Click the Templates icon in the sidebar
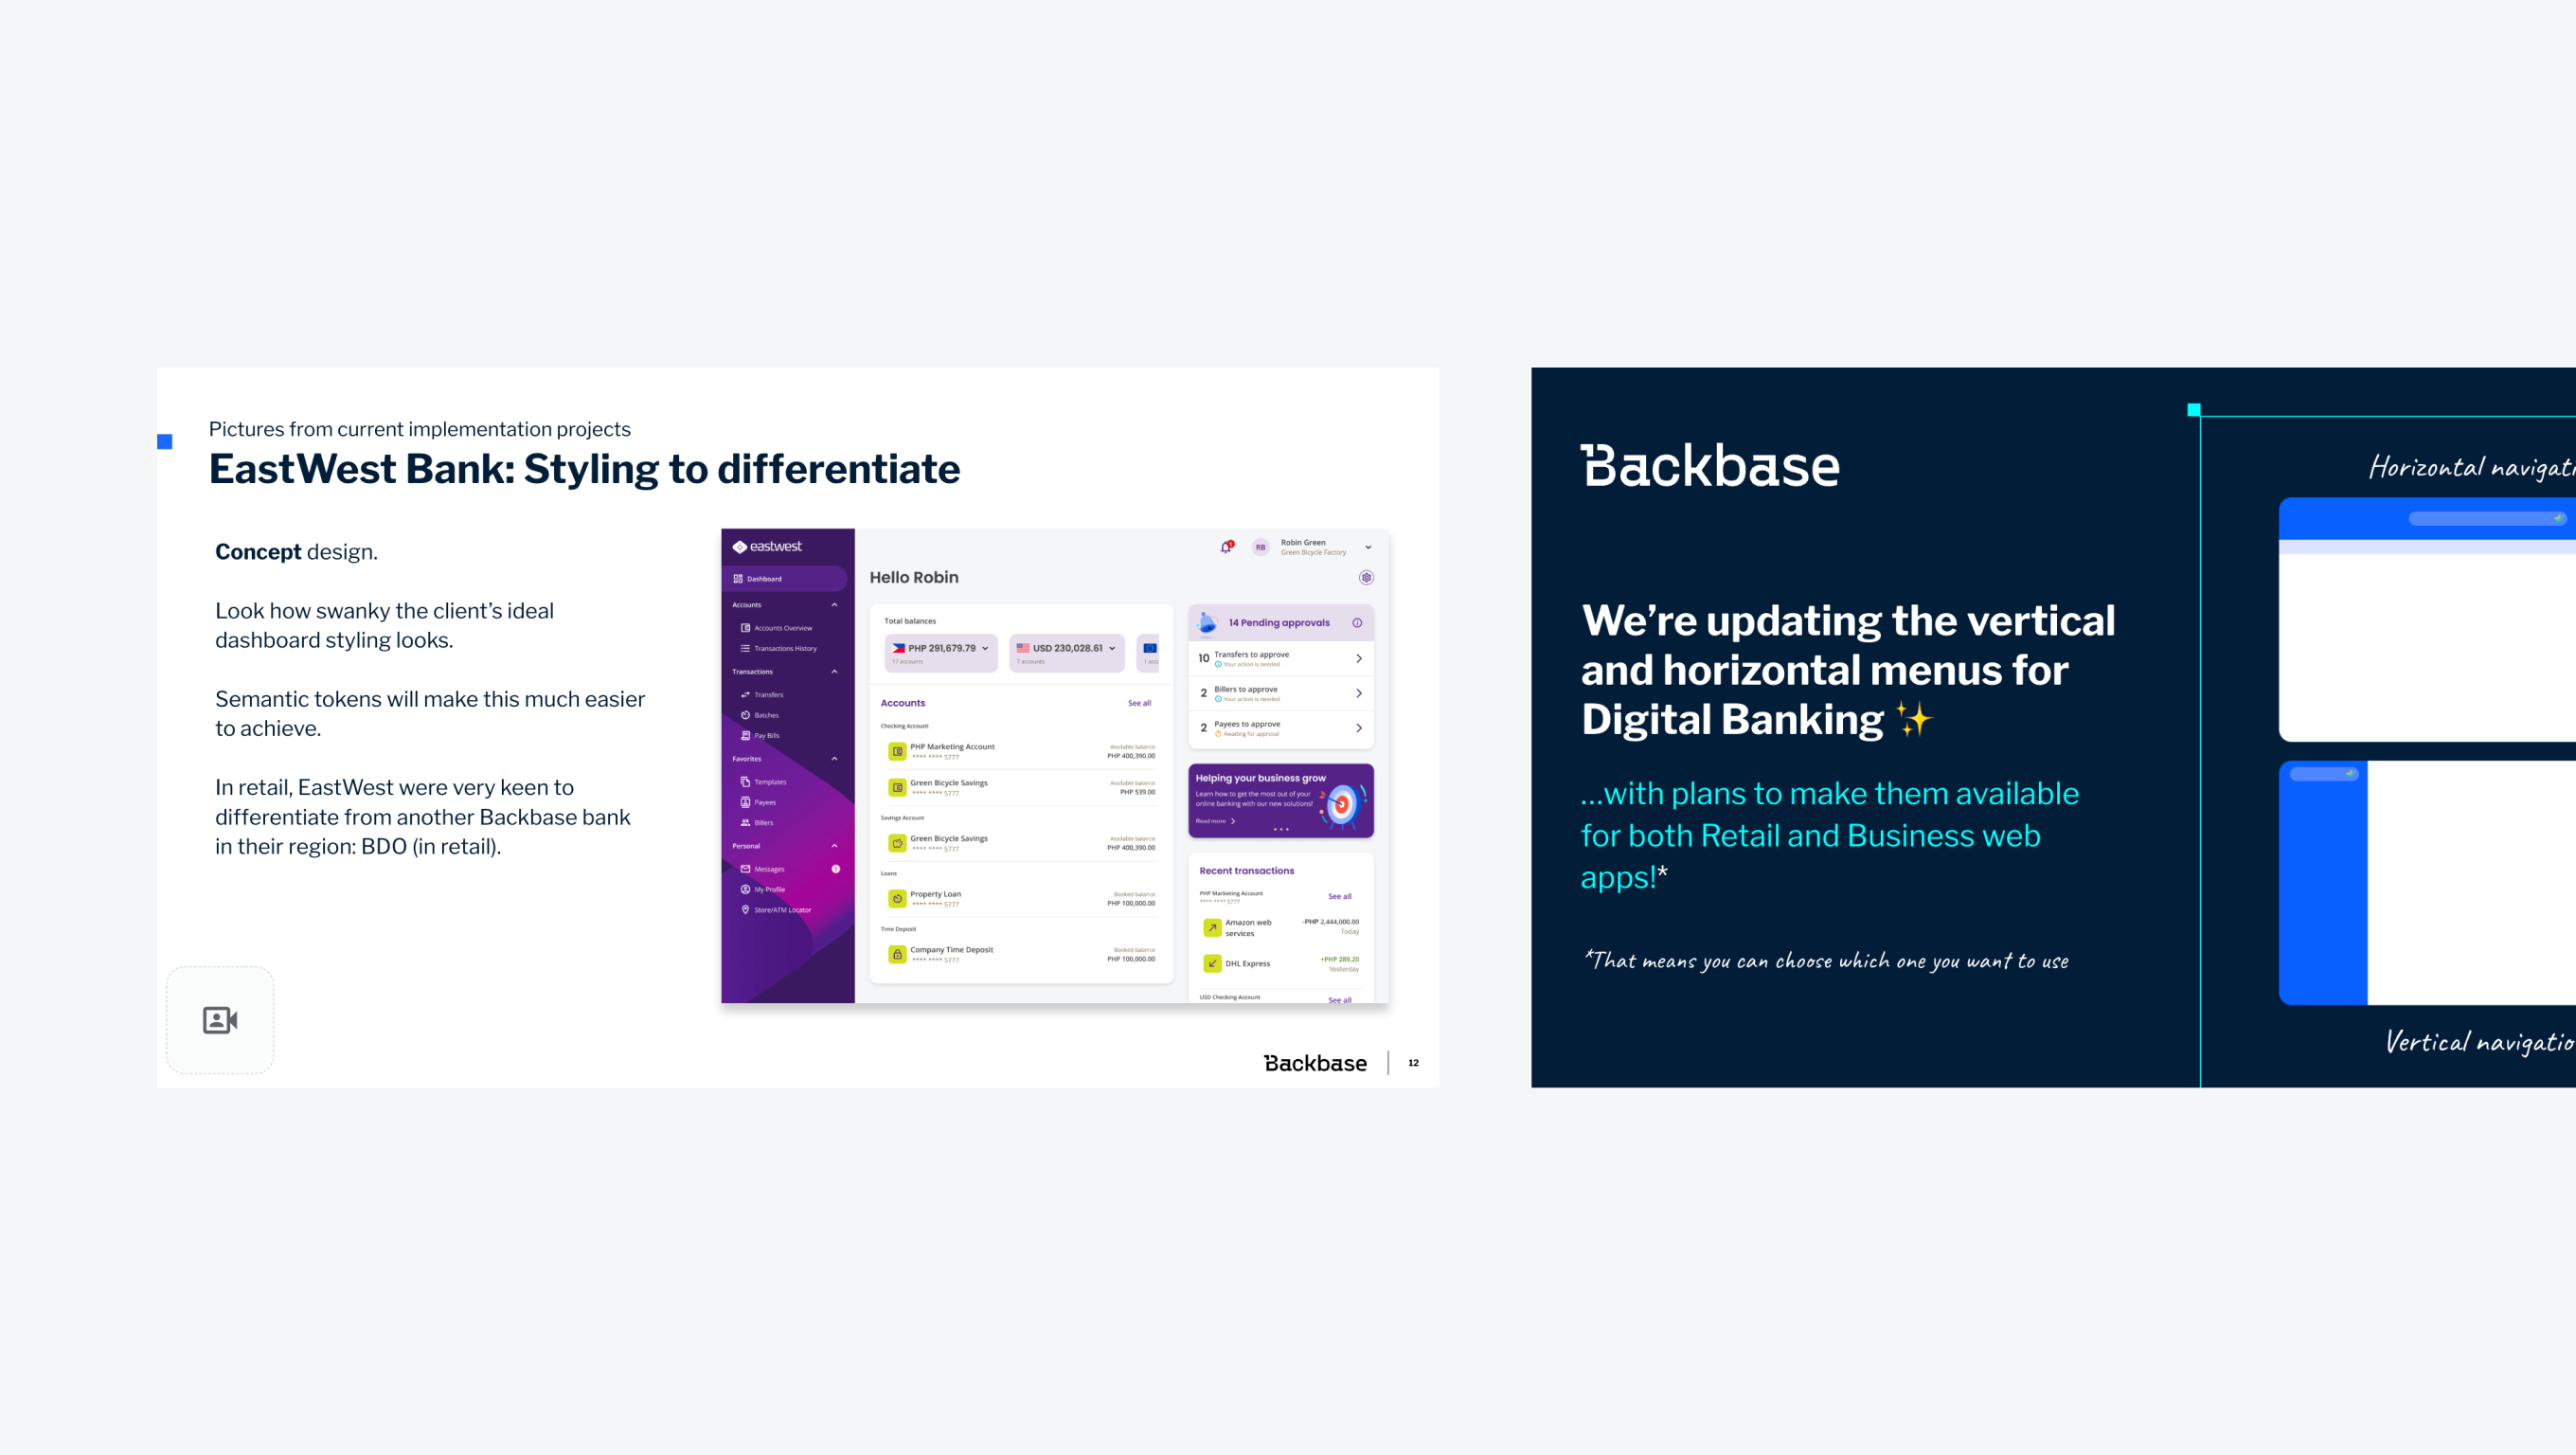This screenshot has height=1455, width=2576. [745, 782]
